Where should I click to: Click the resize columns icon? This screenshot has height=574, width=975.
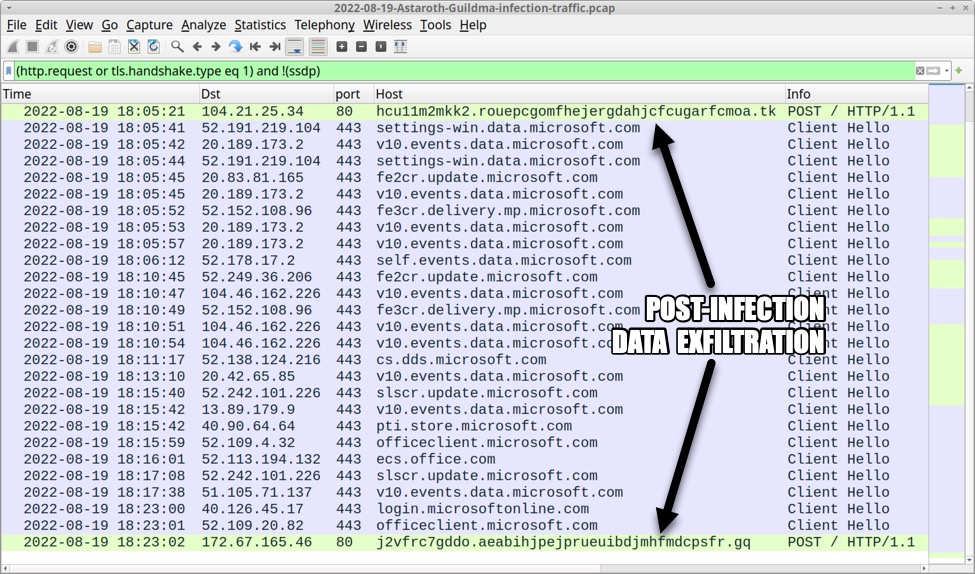pos(400,47)
